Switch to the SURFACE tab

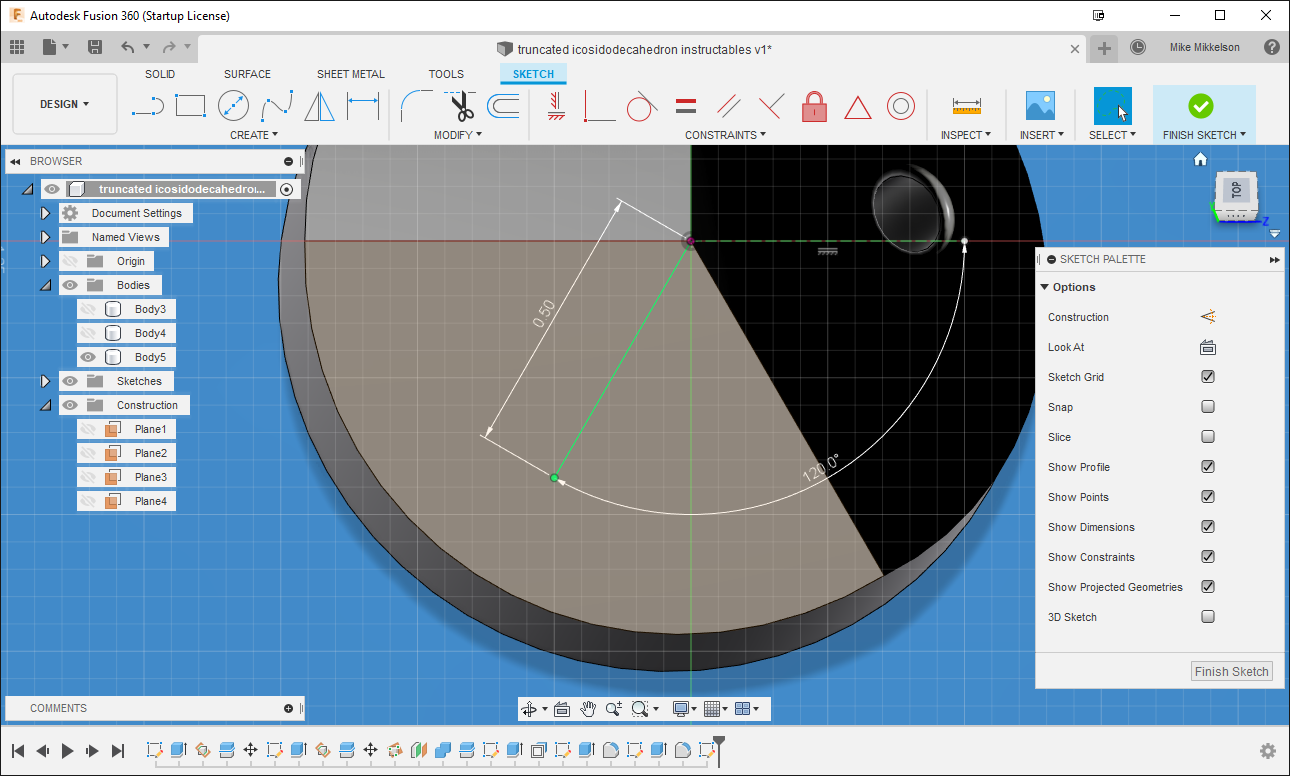point(246,73)
